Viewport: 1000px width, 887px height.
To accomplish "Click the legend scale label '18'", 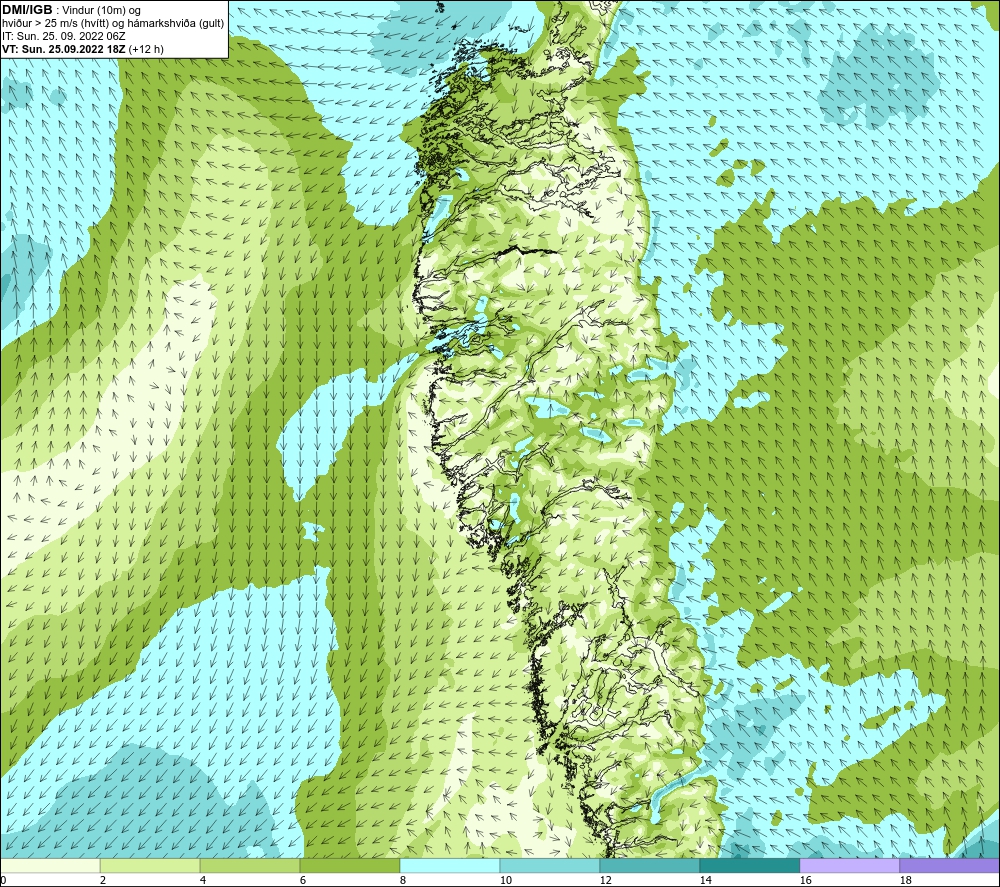I will (905, 881).
